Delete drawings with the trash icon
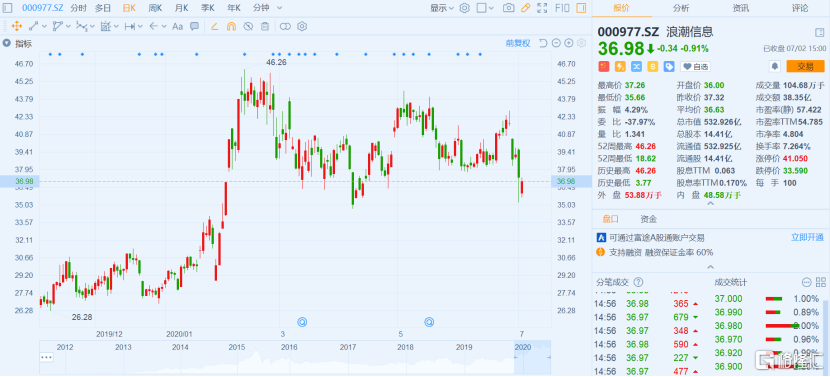Screen dimensions: 830x377 pos(265,26)
